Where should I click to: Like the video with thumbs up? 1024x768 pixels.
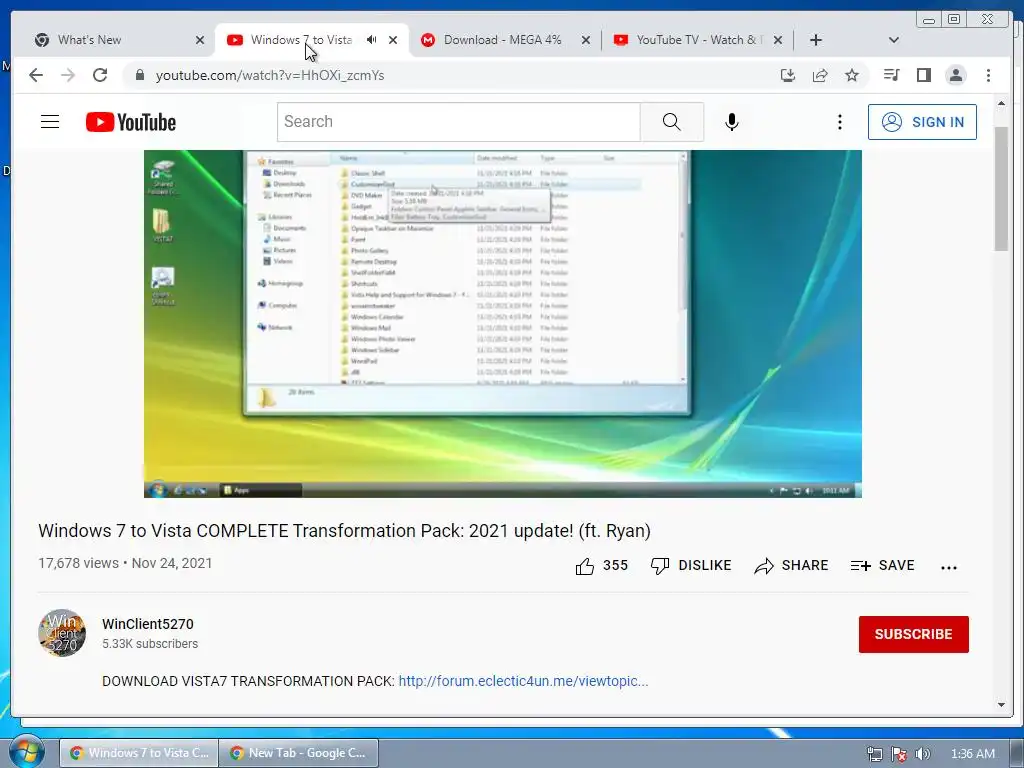click(584, 566)
